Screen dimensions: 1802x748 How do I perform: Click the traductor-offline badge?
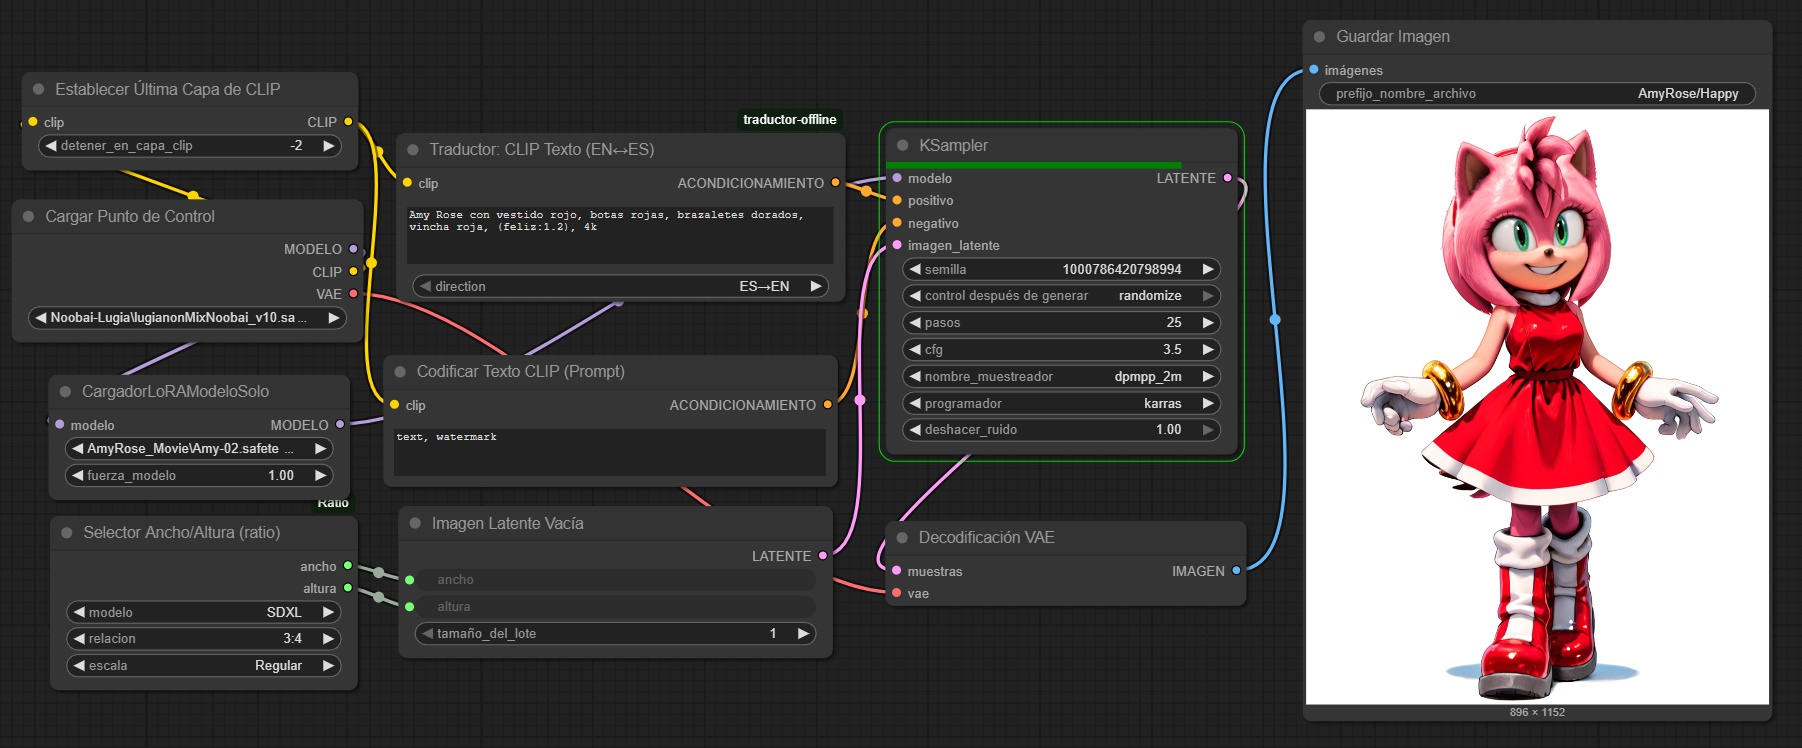790,119
